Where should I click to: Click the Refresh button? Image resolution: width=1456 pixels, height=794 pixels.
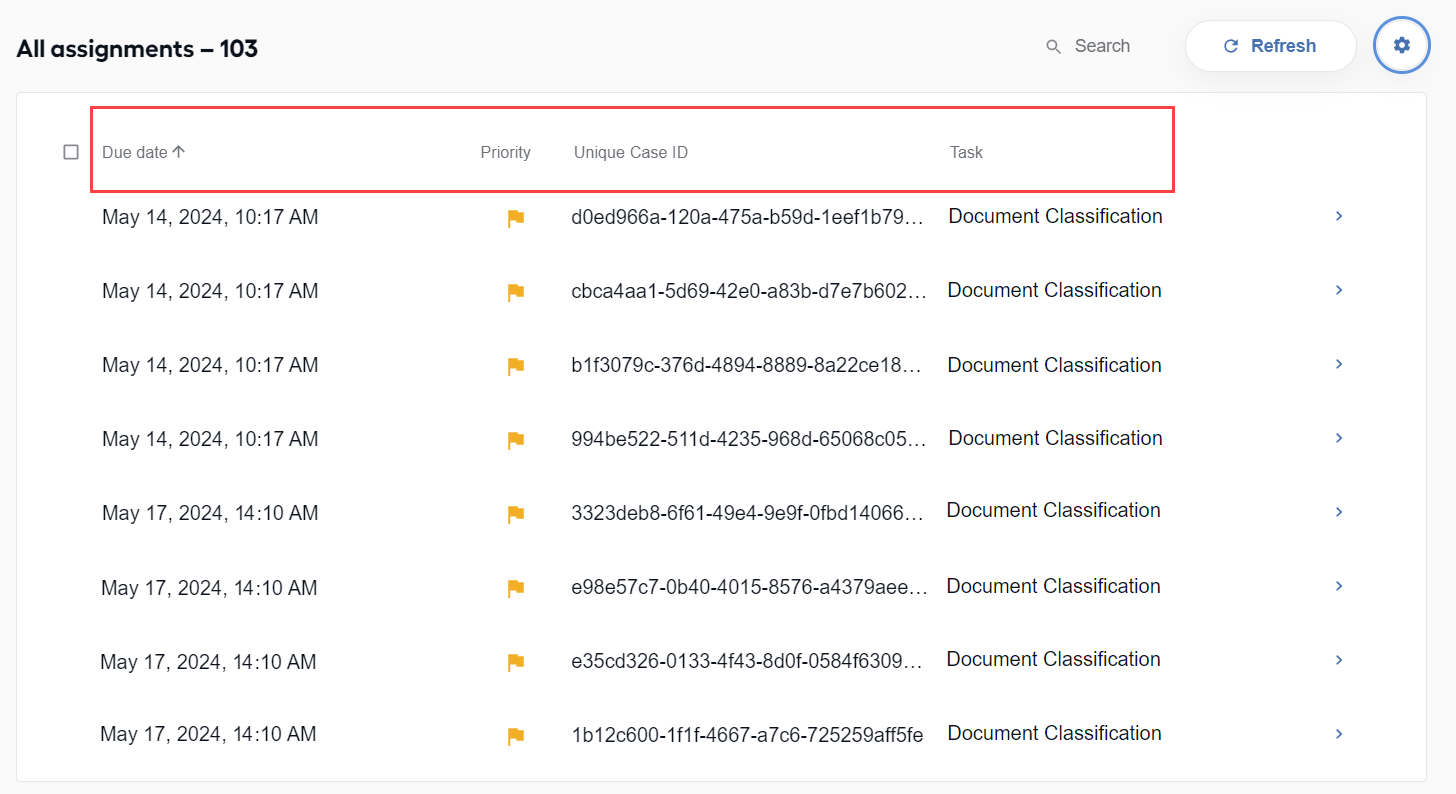tap(1270, 46)
